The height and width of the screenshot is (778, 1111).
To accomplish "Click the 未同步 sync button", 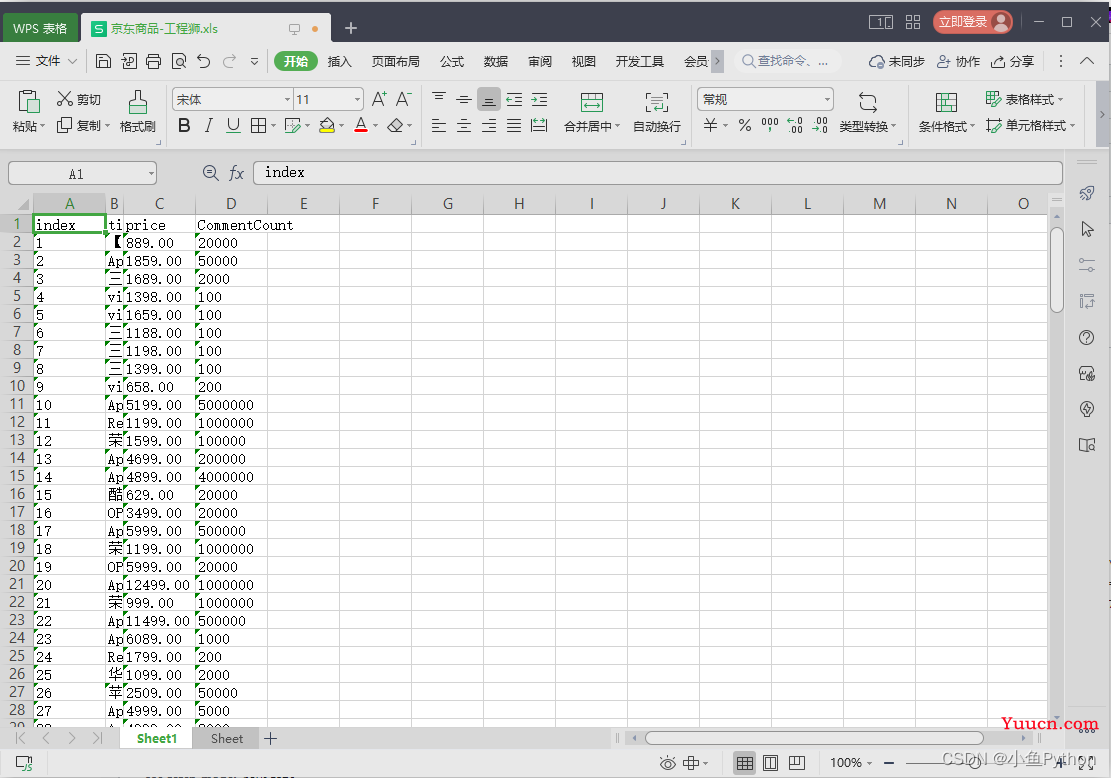I will click(897, 62).
